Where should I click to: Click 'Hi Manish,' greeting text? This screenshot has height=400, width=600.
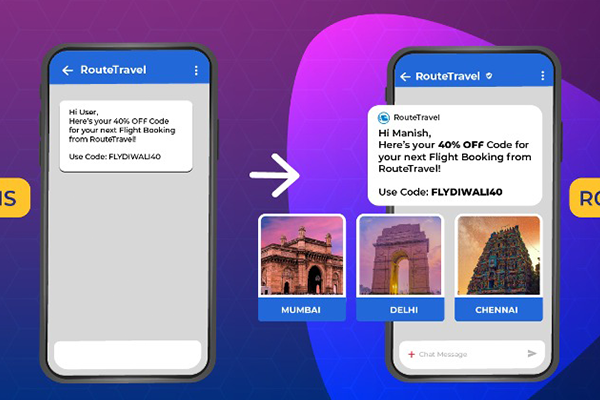[x=405, y=133]
